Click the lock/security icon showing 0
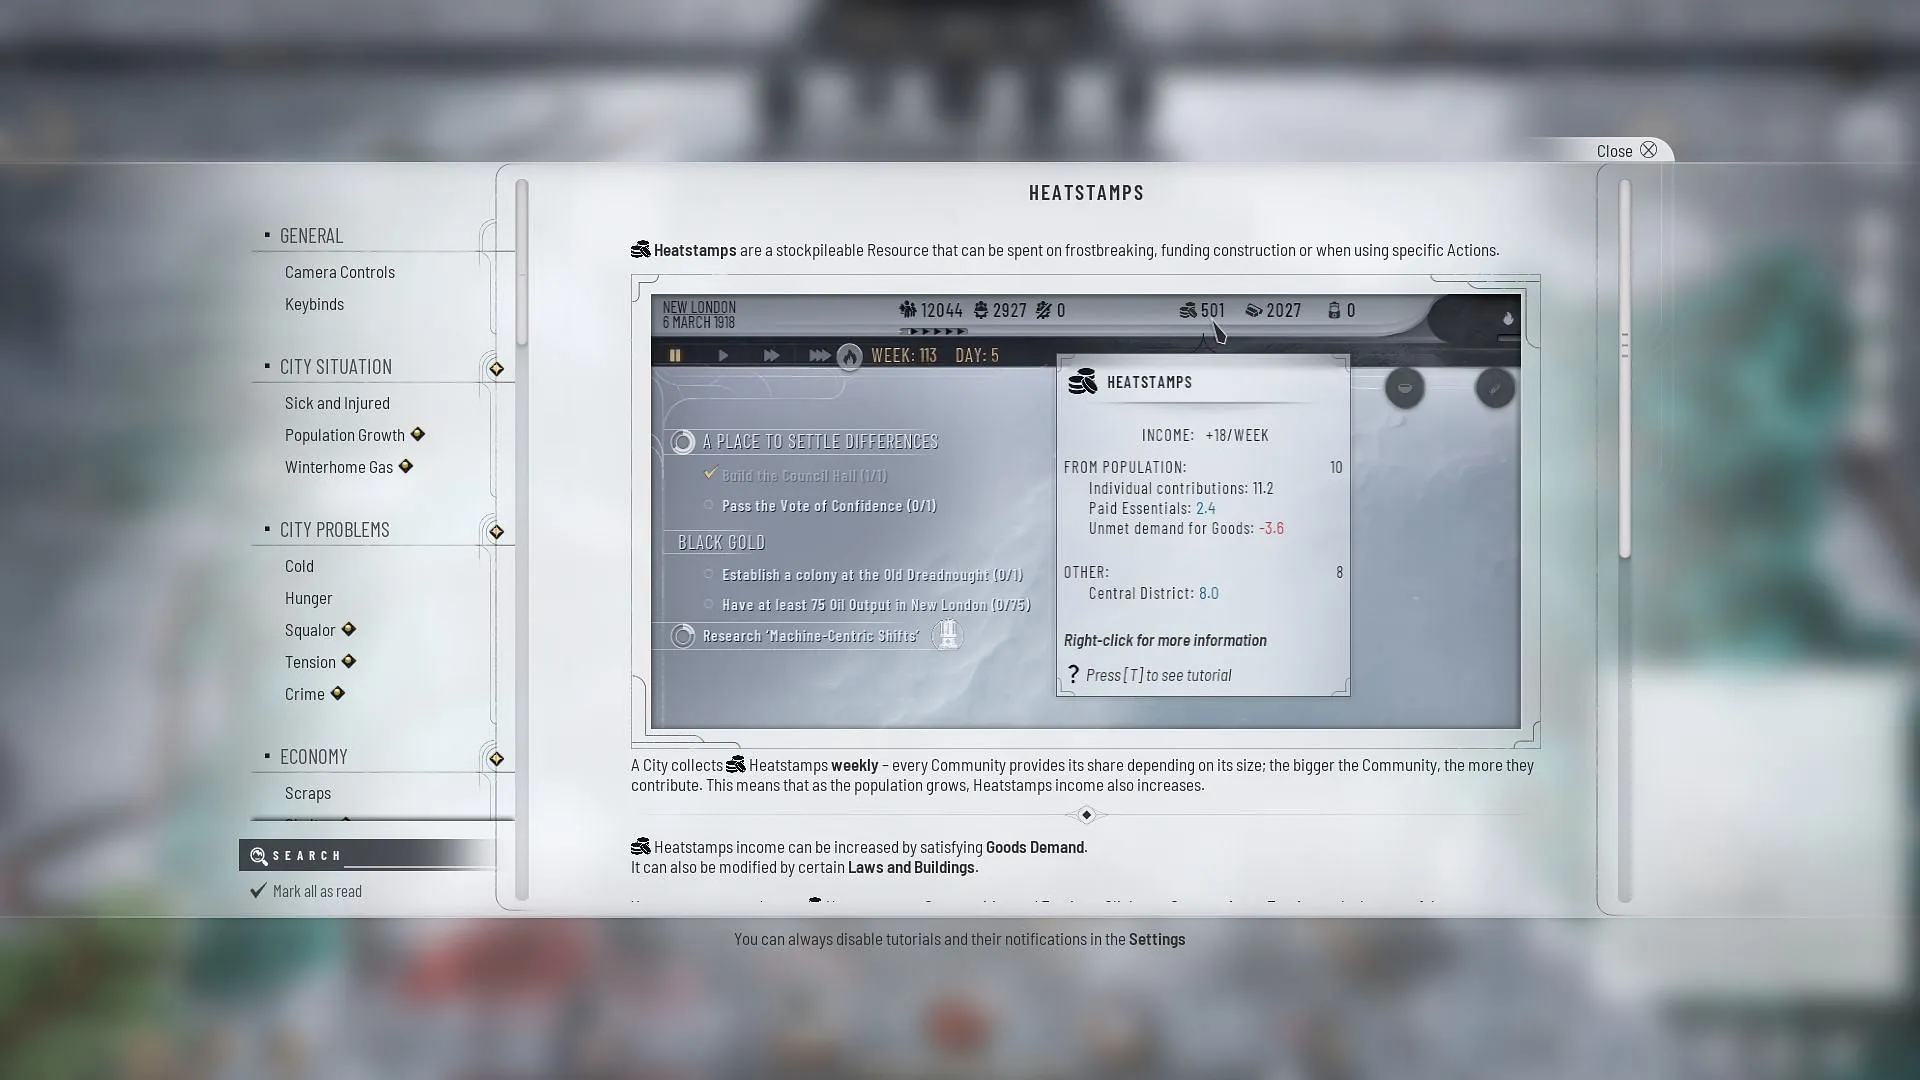This screenshot has height=1080, width=1920. [x=1336, y=310]
